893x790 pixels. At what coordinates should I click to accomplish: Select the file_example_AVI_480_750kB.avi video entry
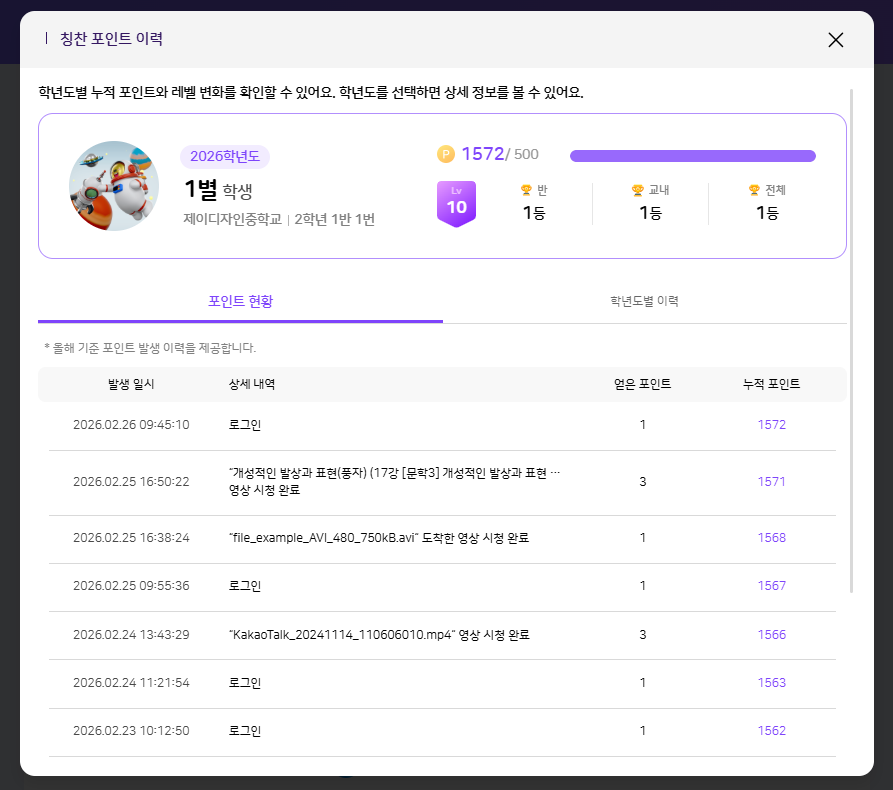(x=378, y=538)
